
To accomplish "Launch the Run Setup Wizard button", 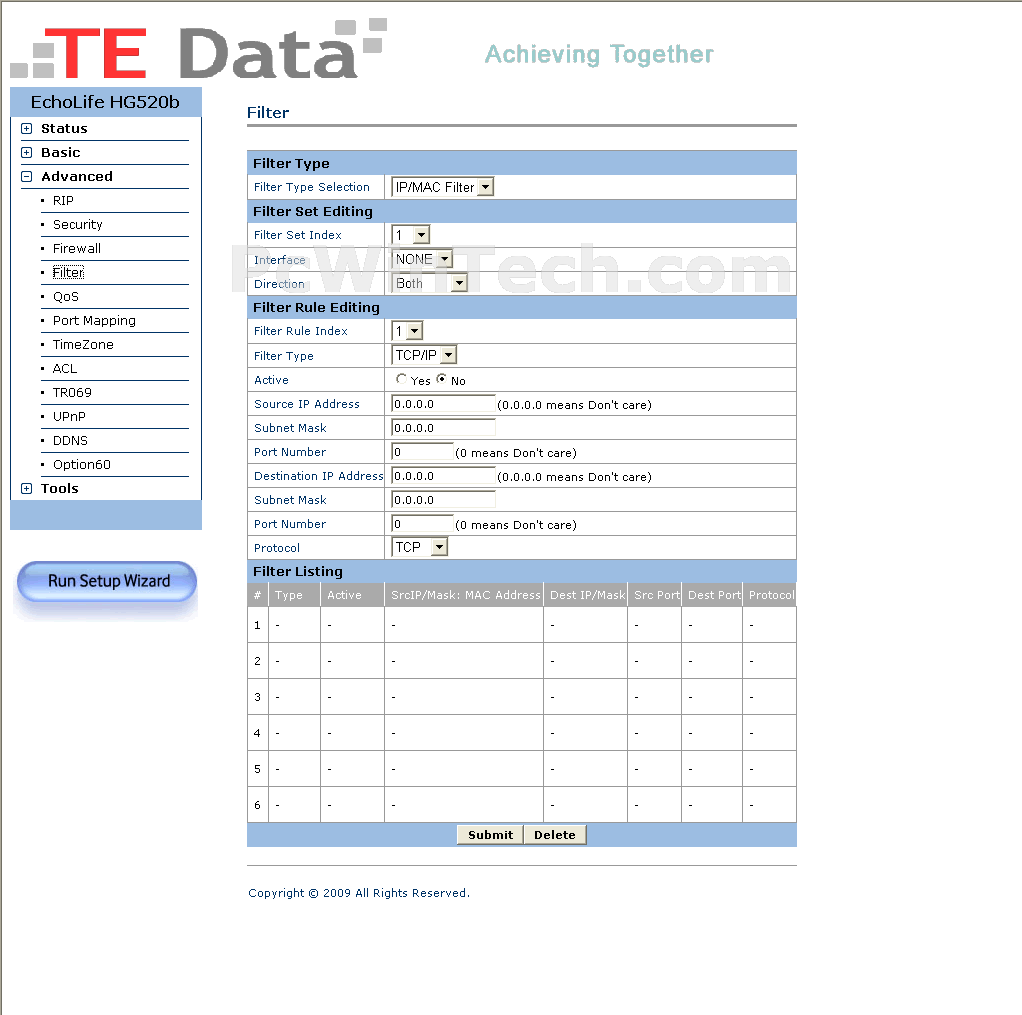I will tap(107, 581).
